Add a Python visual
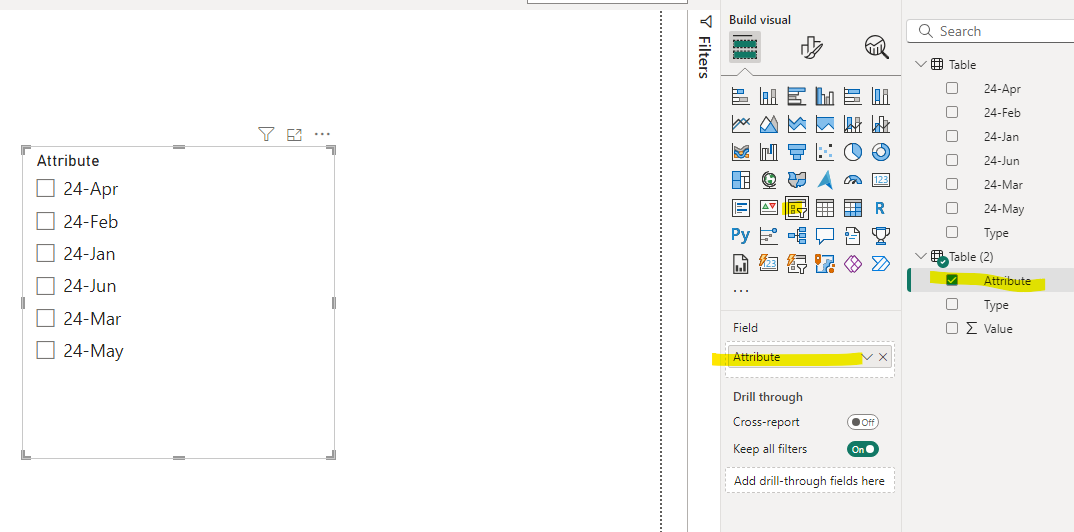1074x532 pixels. tap(740, 235)
